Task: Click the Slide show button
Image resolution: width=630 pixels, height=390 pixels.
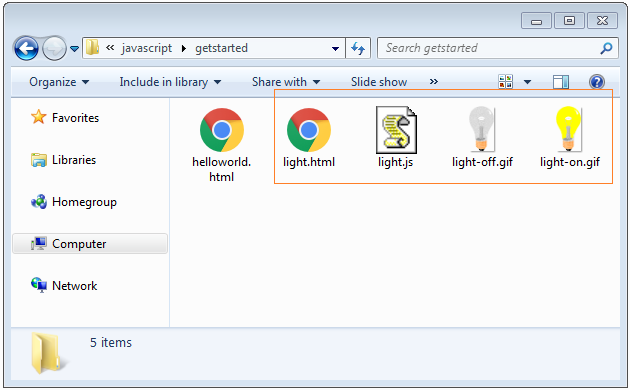Action: pyautogui.click(x=379, y=82)
